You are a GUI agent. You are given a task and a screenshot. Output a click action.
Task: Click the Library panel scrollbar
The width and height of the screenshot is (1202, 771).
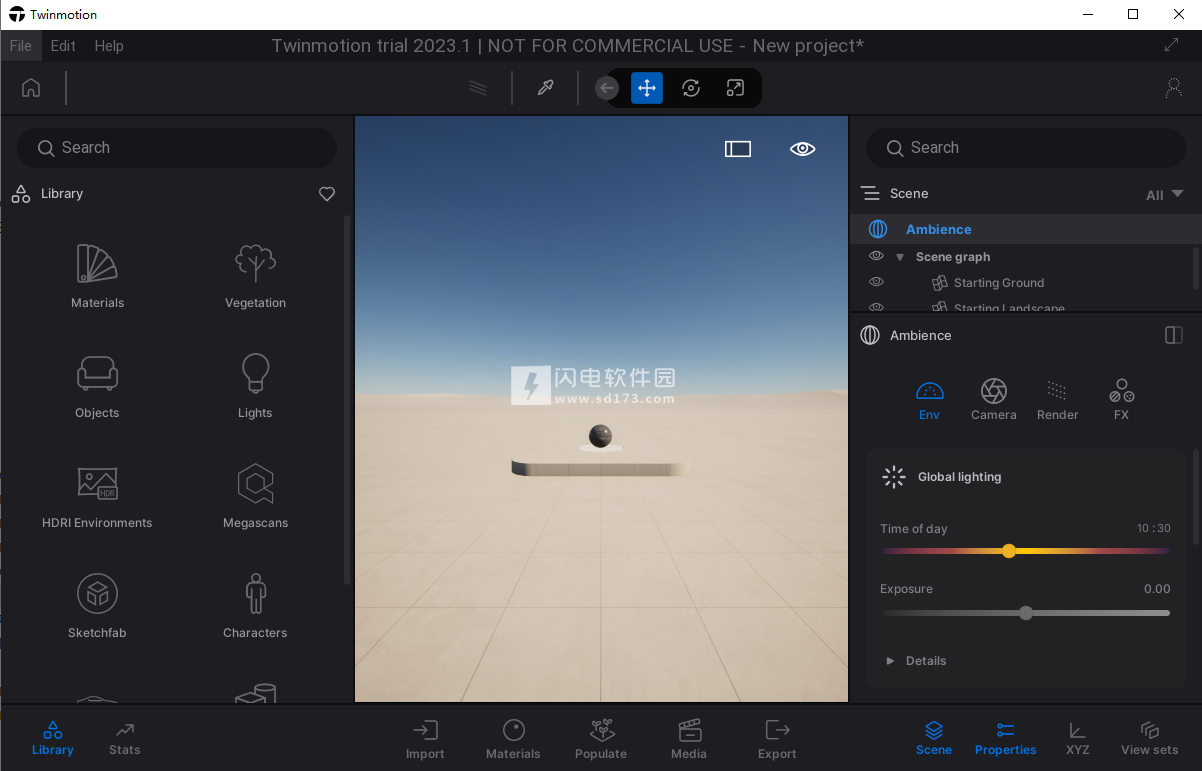(347, 400)
